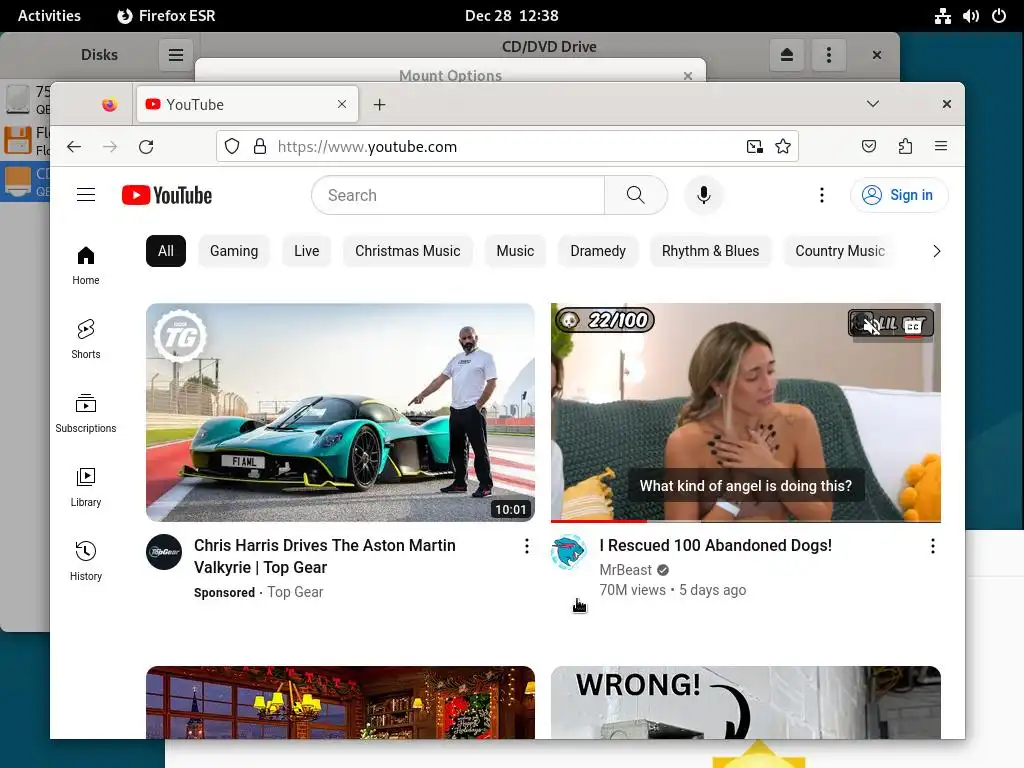
Task: Toggle captions on MrBeast preview
Action: (x=913, y=325)
